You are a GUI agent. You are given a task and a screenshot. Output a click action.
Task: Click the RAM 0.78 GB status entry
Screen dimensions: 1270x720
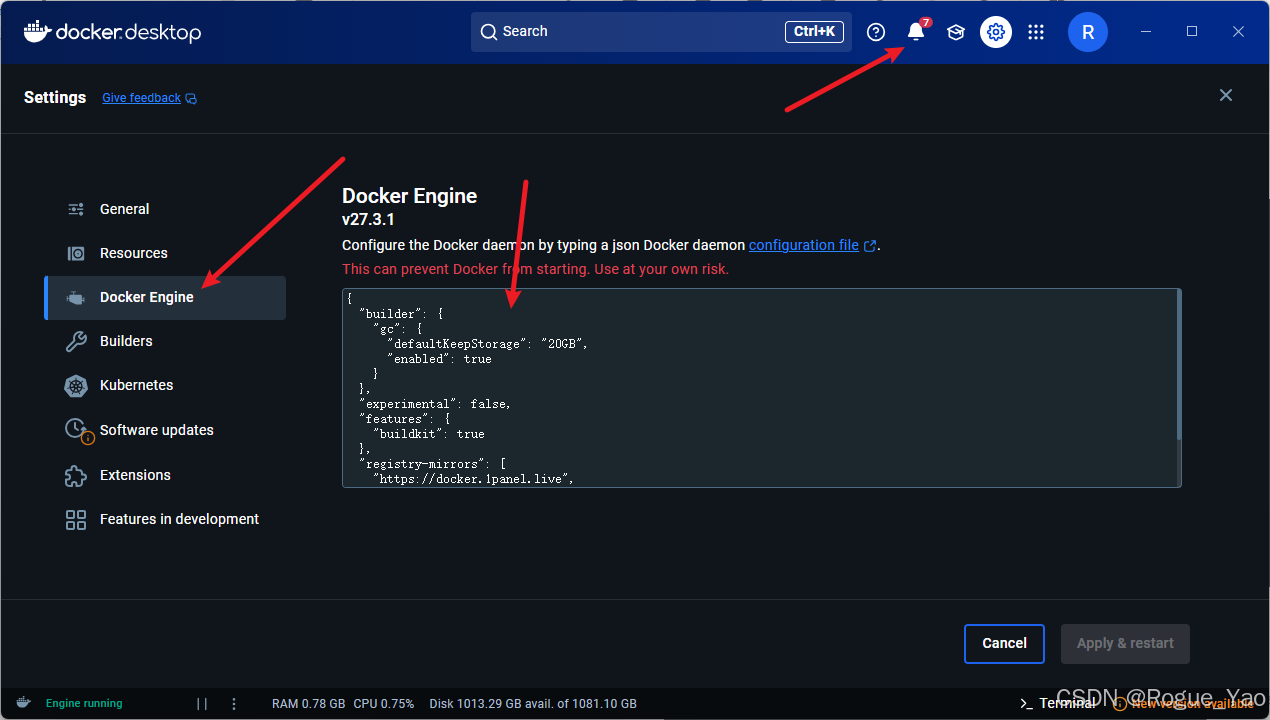(x=308, y=703)
